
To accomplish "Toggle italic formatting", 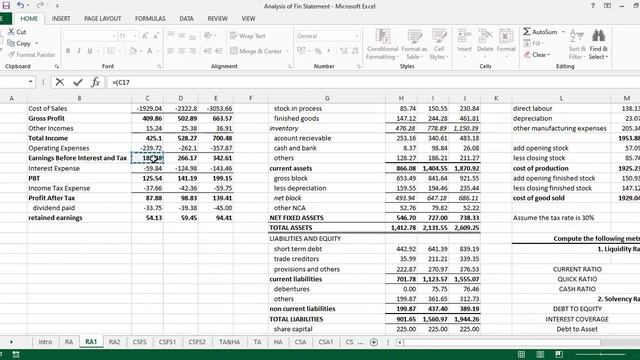I will coord(79,51).
